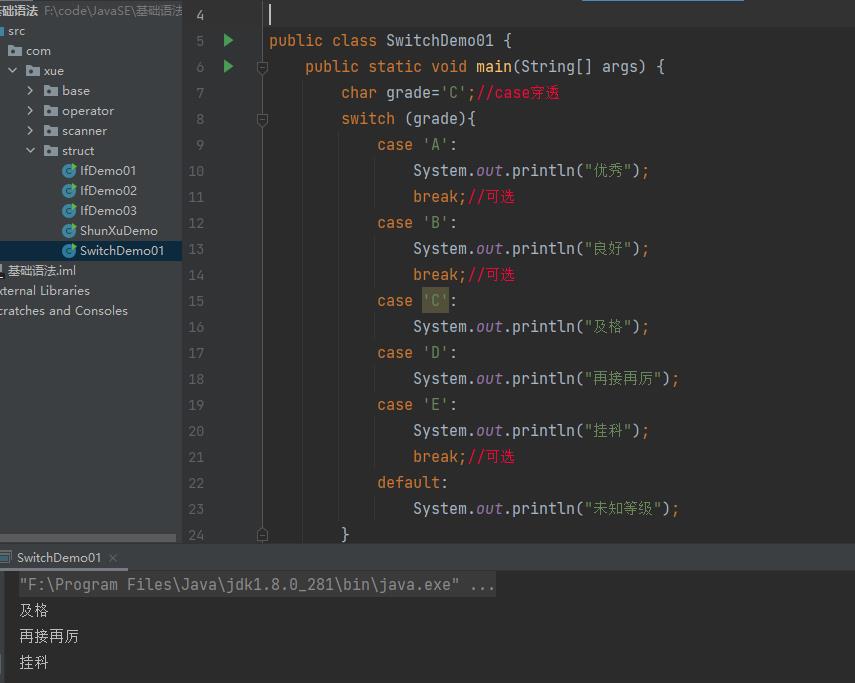
Task: Select 基础语法.iml file
Action: pos(41,271)
